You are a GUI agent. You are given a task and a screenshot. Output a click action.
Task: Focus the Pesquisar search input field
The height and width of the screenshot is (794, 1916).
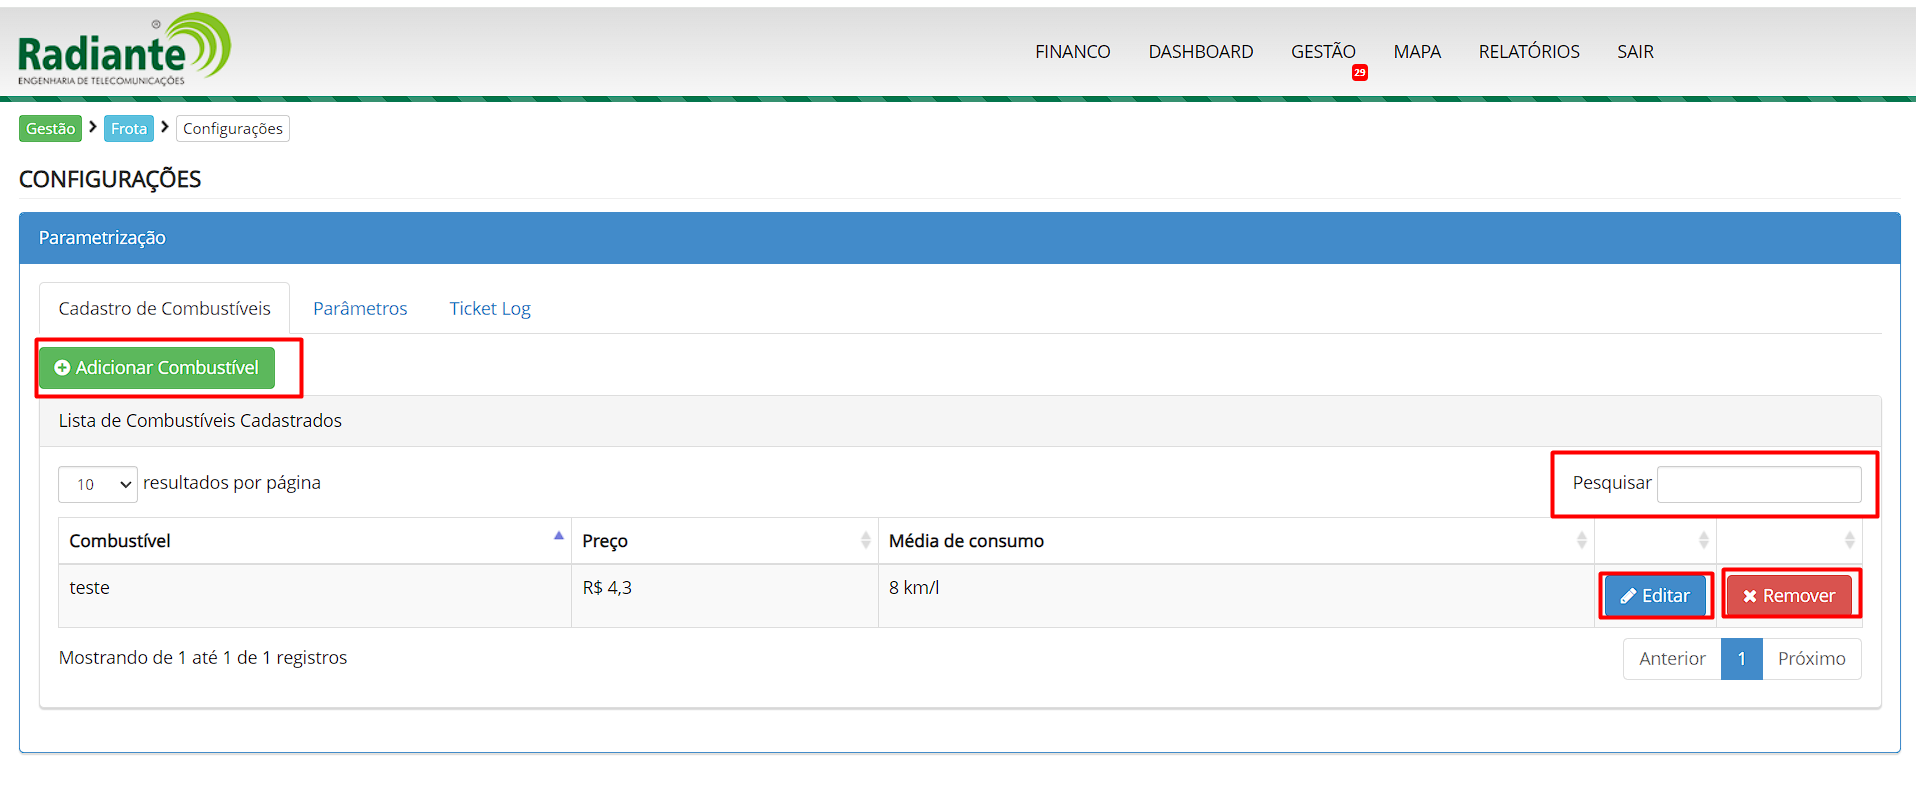point(1758,484)
